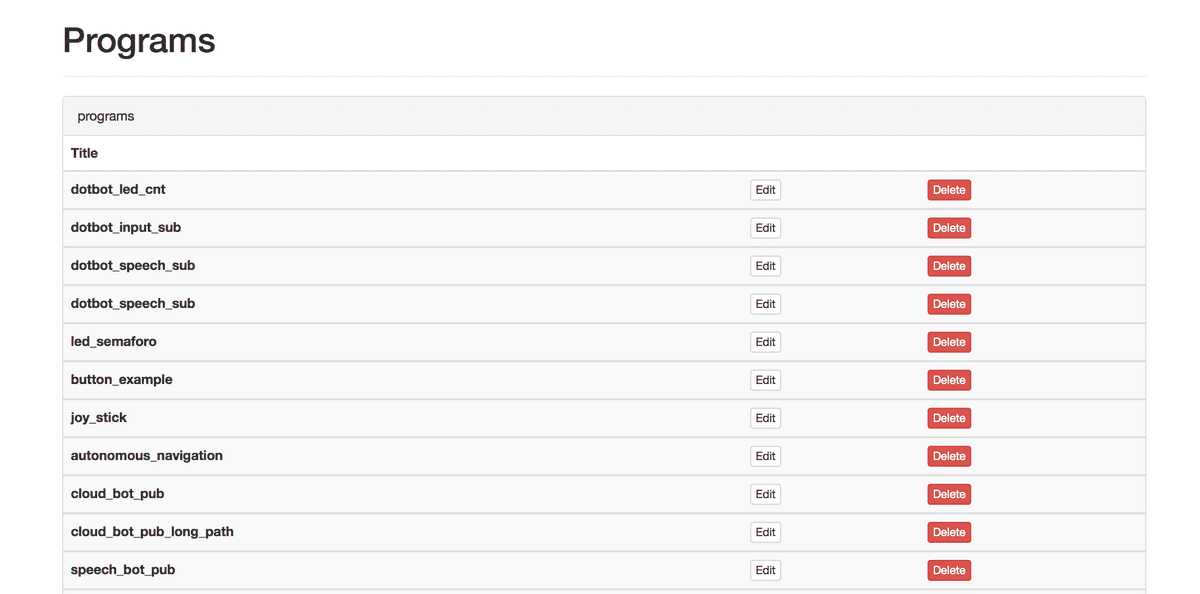This screenshot has width=1200, height=594.
Task: Delete the cloud_bot_pub_long_path program
Action: click(948, 532)
